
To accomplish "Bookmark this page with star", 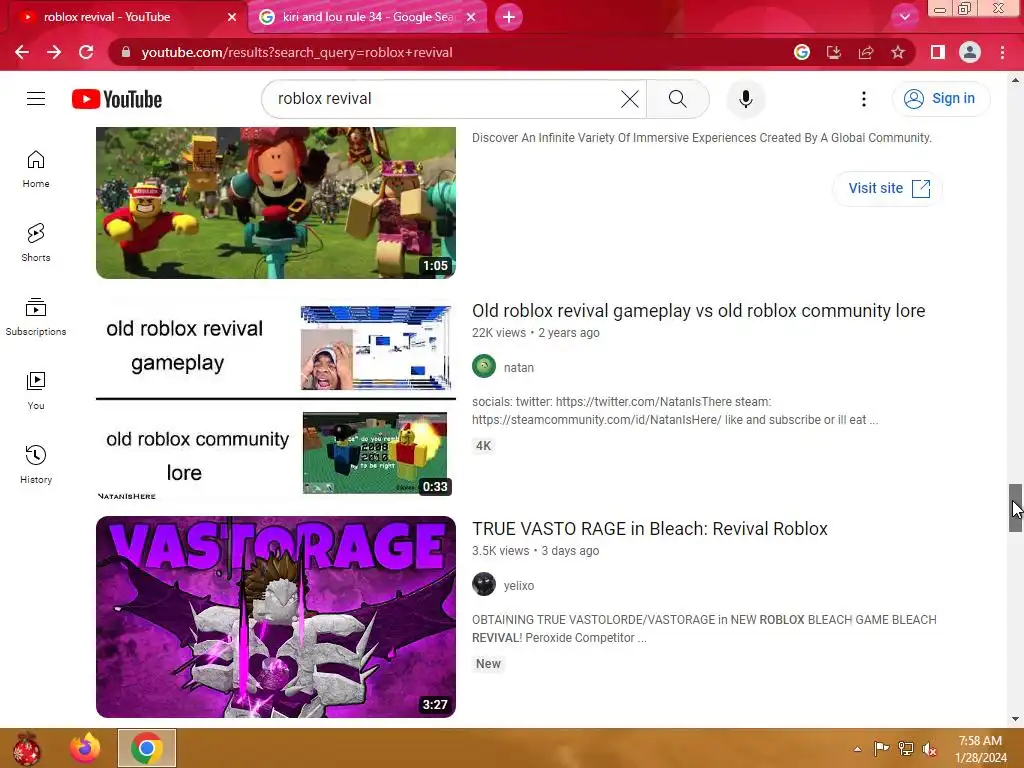I will tap(898, 52).
